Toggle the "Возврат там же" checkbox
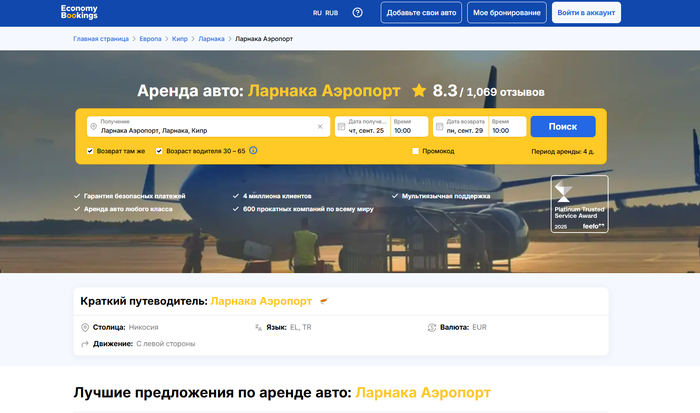The image size is (700, 413). (x=91, y=151)
